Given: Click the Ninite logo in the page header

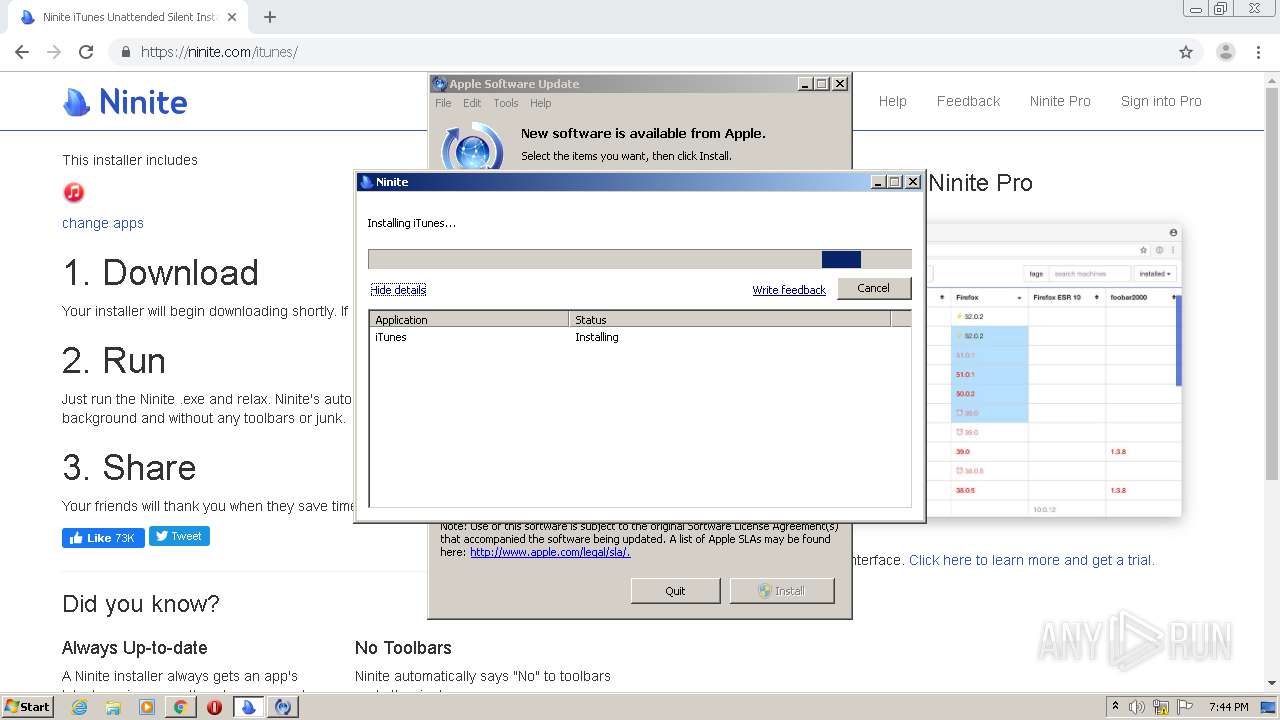Looking at the screenshot, I should click(x=125, y=102).
